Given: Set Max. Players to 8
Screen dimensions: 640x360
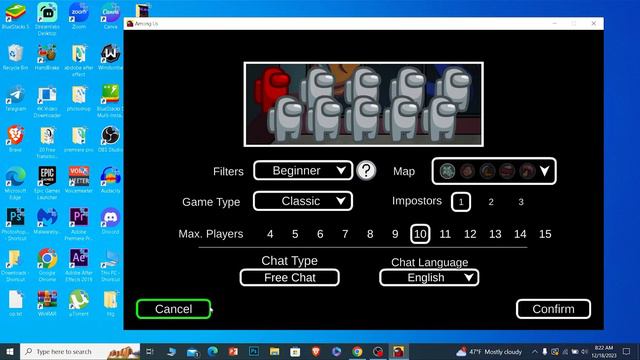Looking at the screenshot, I should point(370,234).
